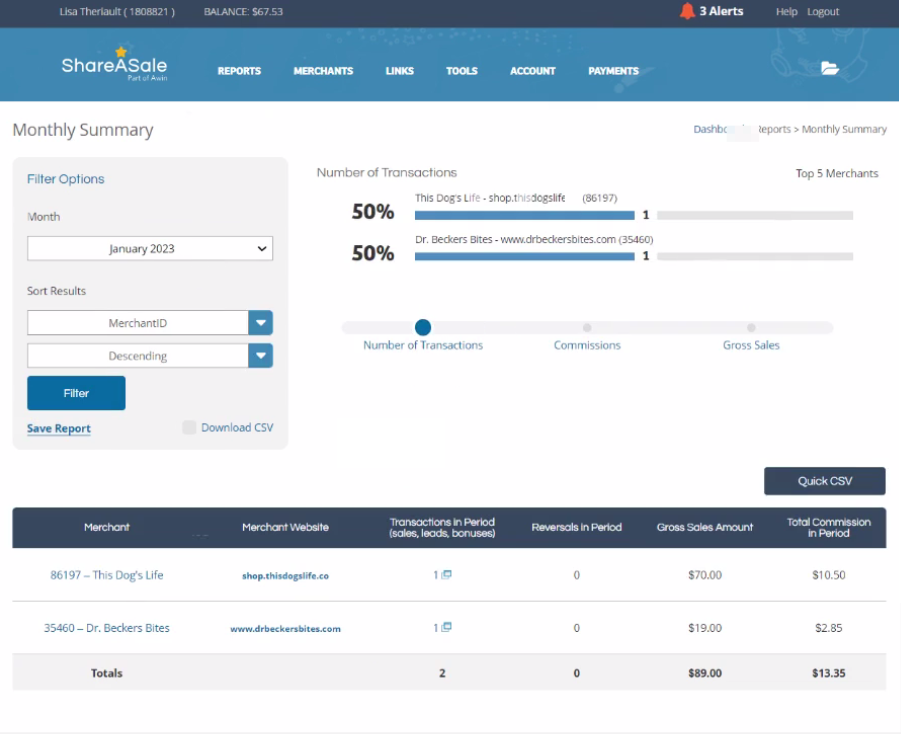Click the $89.00 total gross sales
Screen dimensions: 902x740
[705, 673]
